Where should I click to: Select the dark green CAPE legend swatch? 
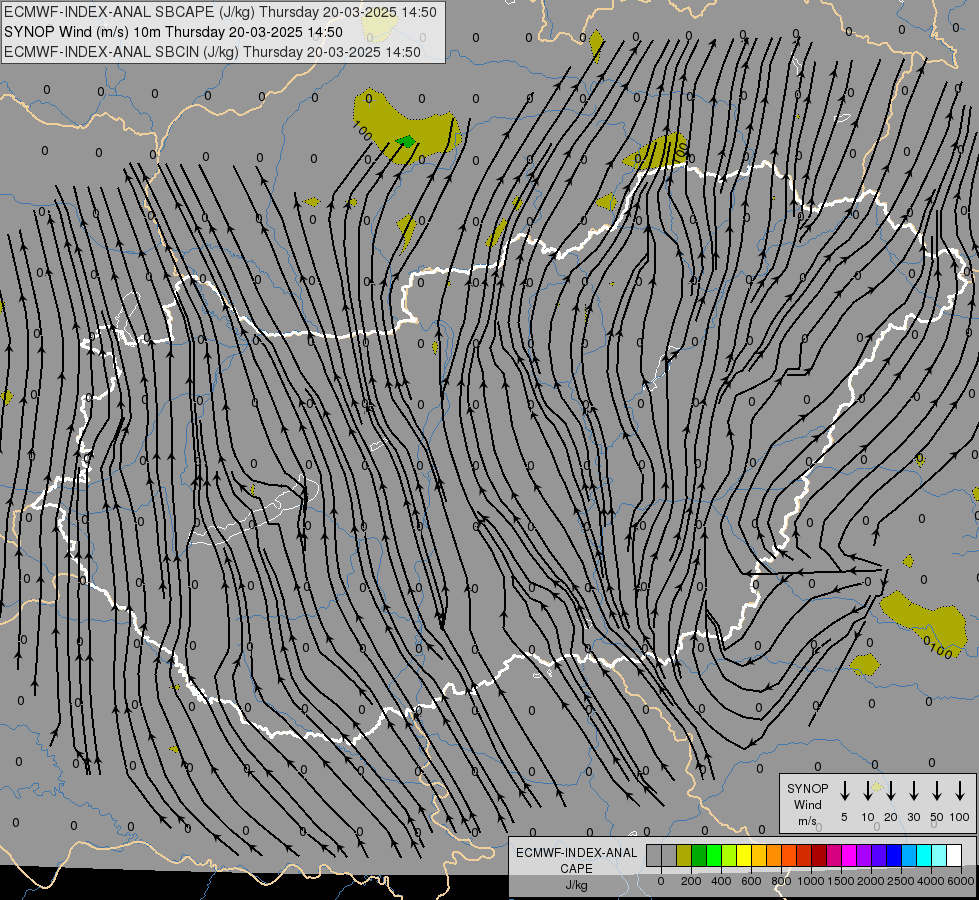pyautogui.click(x=699, y=855)
